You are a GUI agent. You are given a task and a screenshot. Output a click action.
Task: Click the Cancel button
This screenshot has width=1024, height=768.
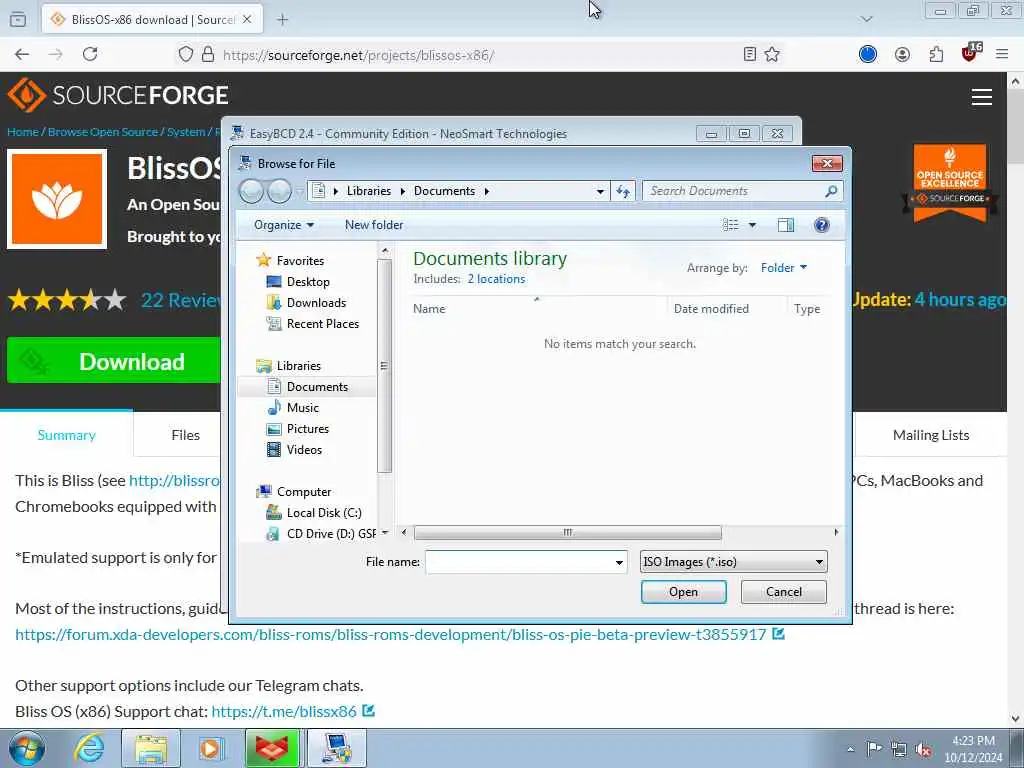784,592
